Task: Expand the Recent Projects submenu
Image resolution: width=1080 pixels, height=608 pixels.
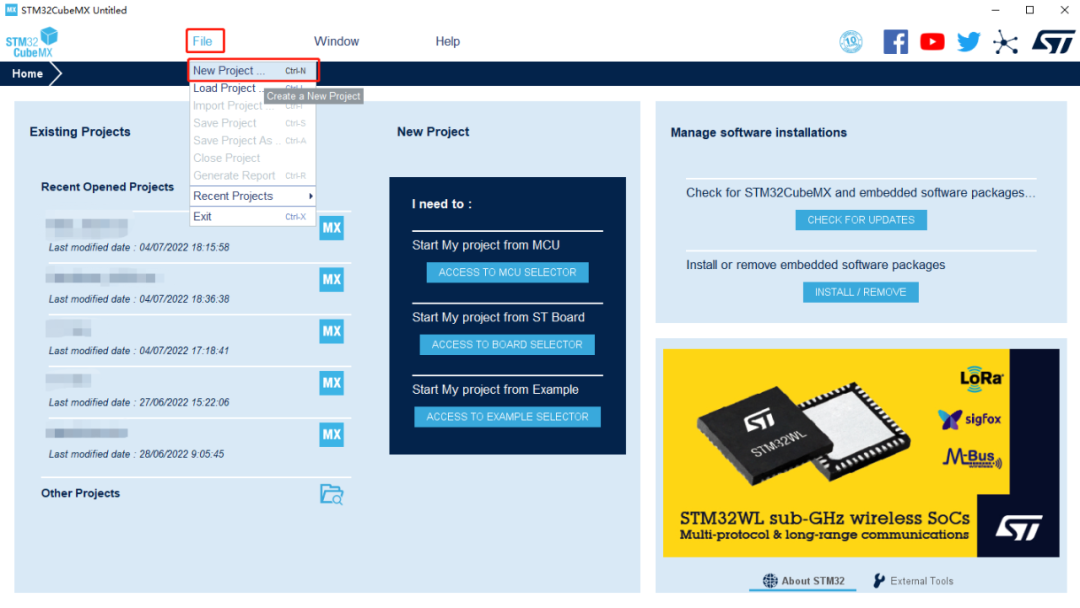Action: [x=253, y=196]
